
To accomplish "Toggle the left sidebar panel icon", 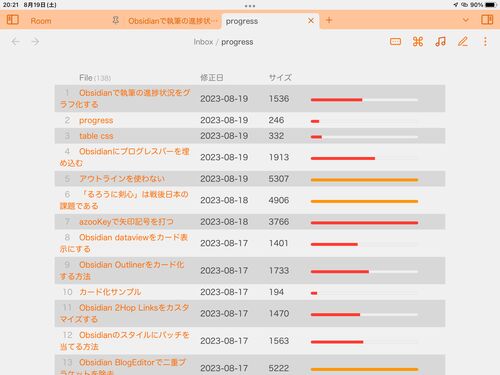I will coord(13,20).
